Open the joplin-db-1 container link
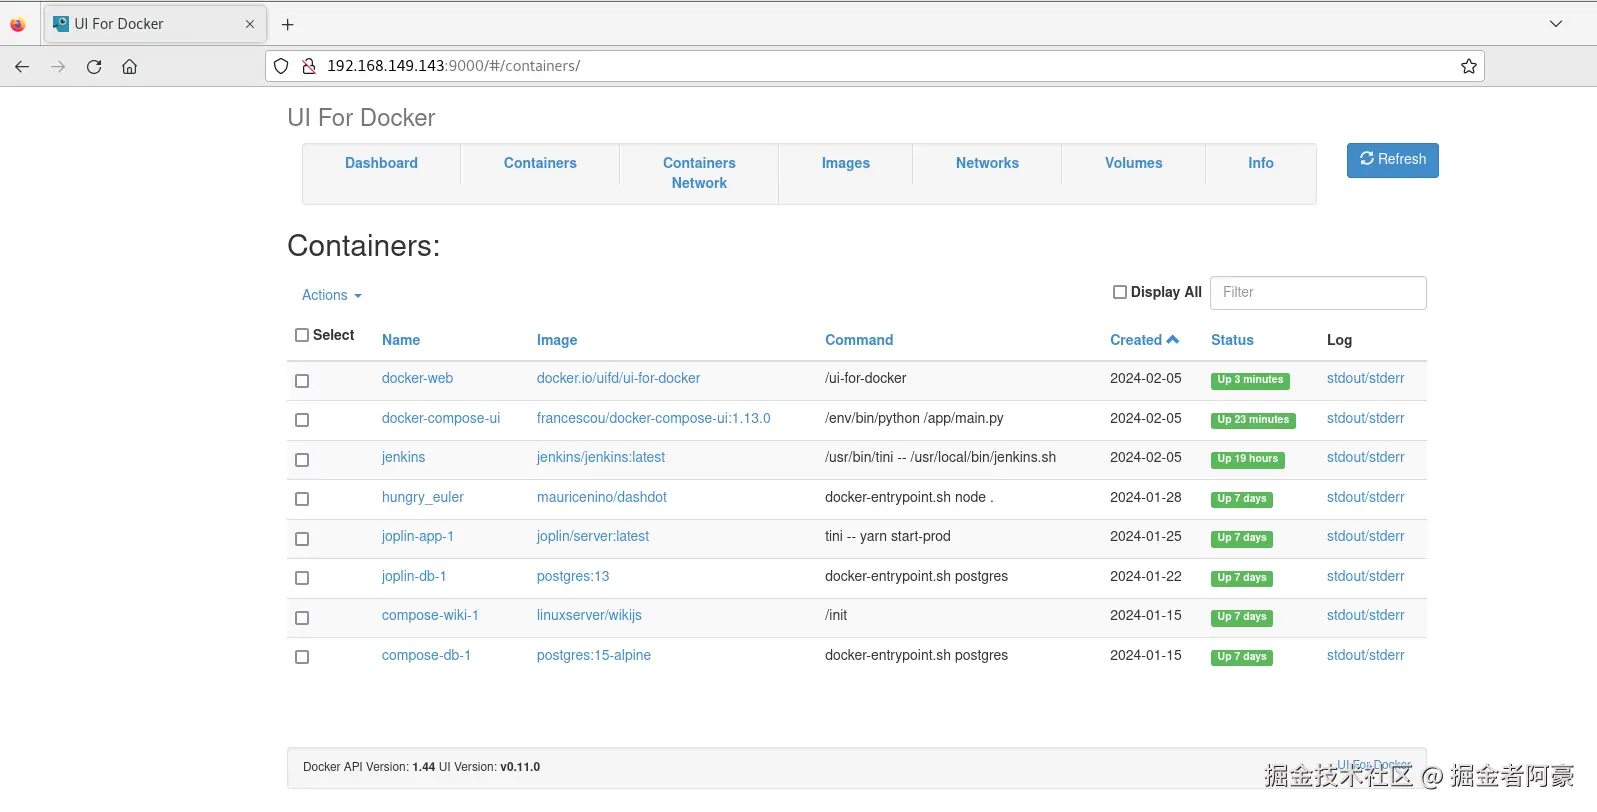 click(x=414, y=576)
